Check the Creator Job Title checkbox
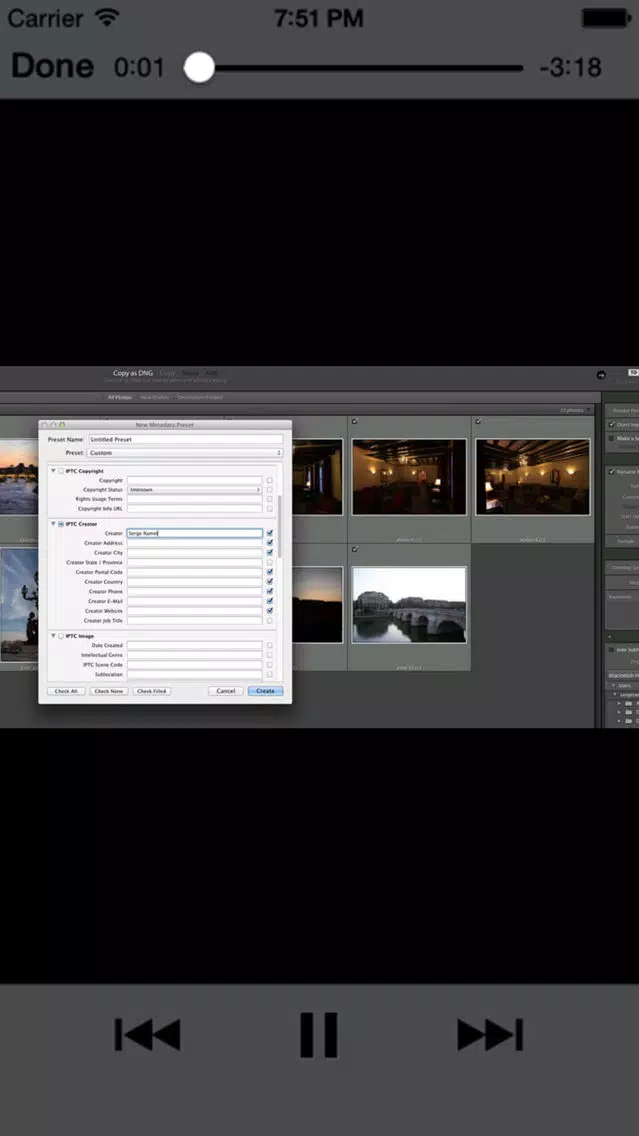 [x=270, y=621]
